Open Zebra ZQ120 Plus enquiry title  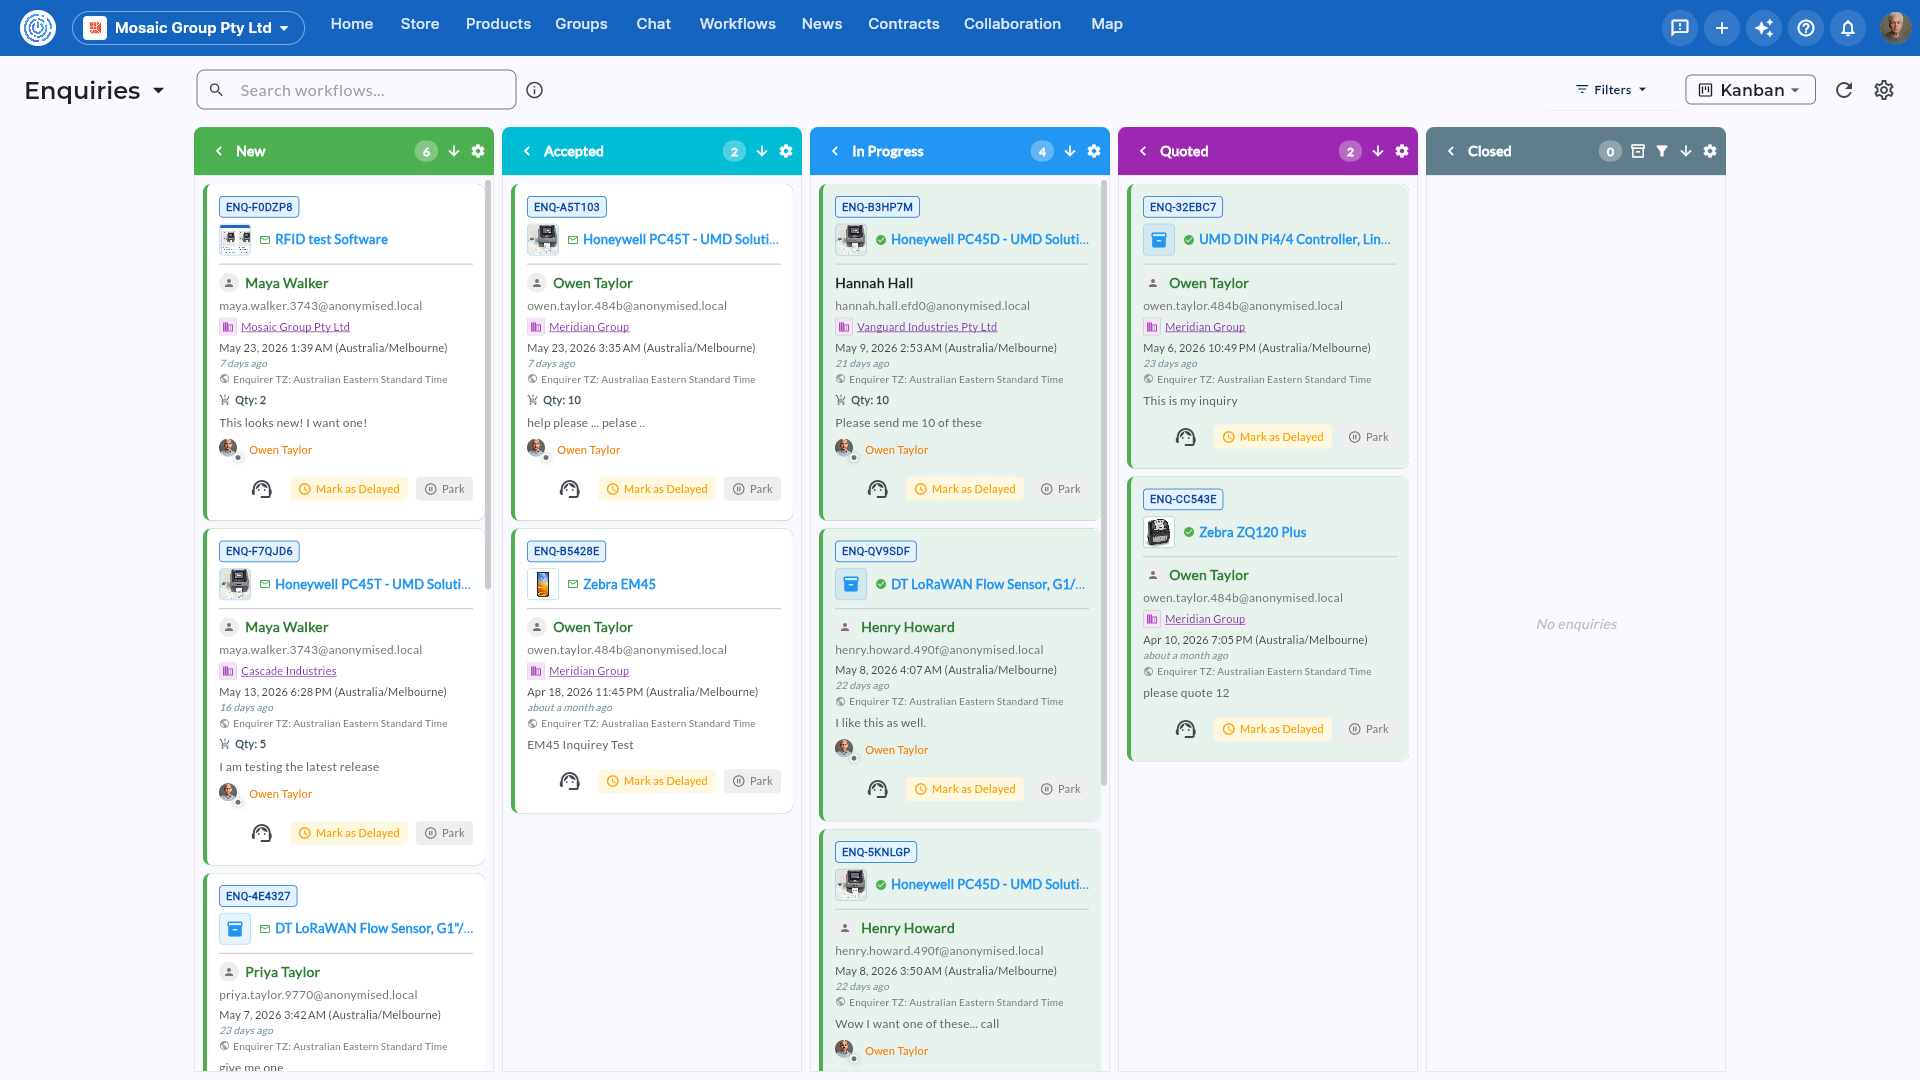click(x=1253, y=532)
